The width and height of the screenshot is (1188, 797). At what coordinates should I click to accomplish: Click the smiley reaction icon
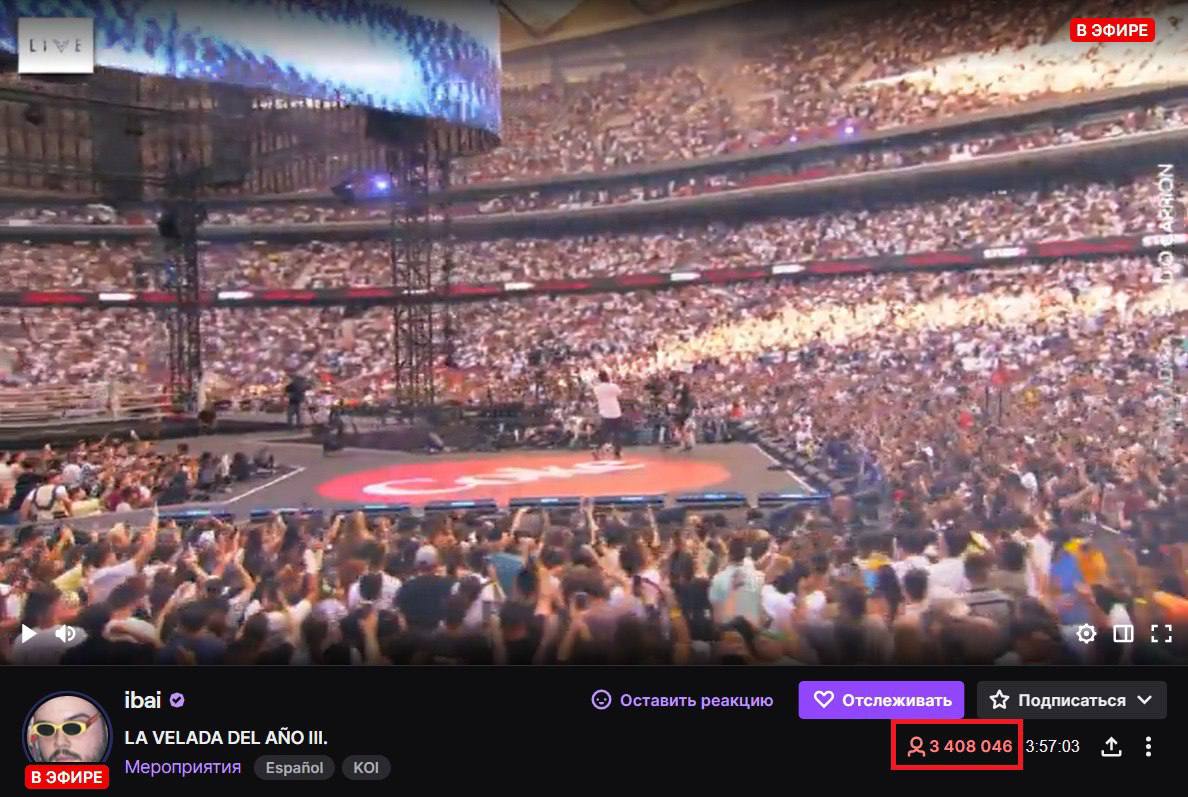(x=601, y=700)
